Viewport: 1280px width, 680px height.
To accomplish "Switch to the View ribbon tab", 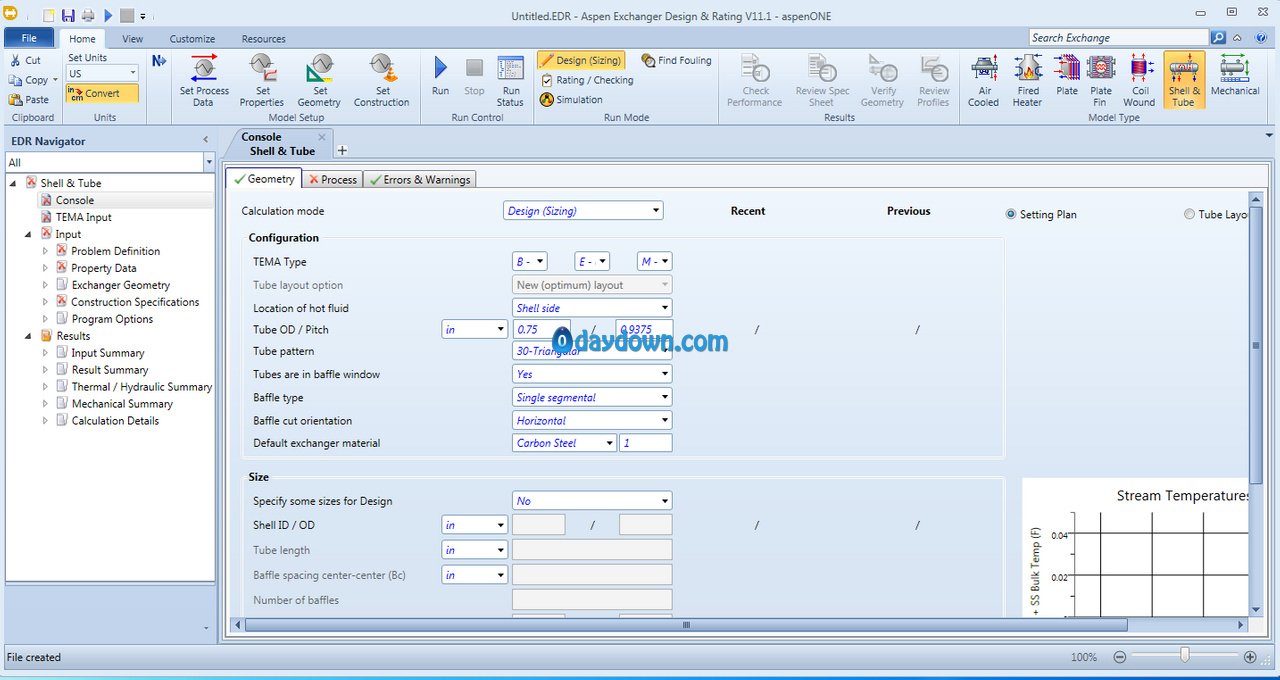I will coord(133,39).
